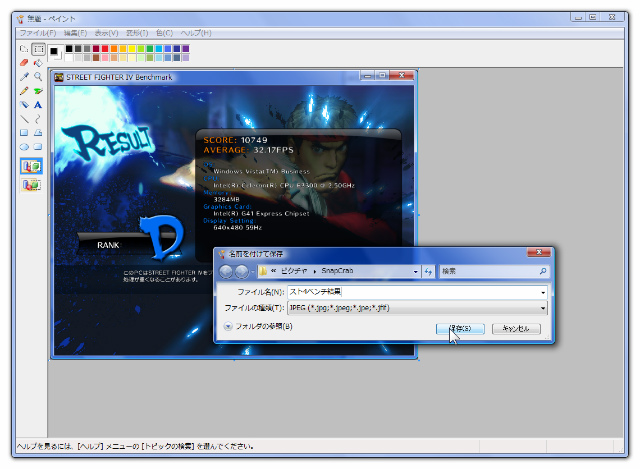Expand the address bar previous locations dropdown
Image resolution: width=640 pixels, height=469 pixels.
click(416, 271)
